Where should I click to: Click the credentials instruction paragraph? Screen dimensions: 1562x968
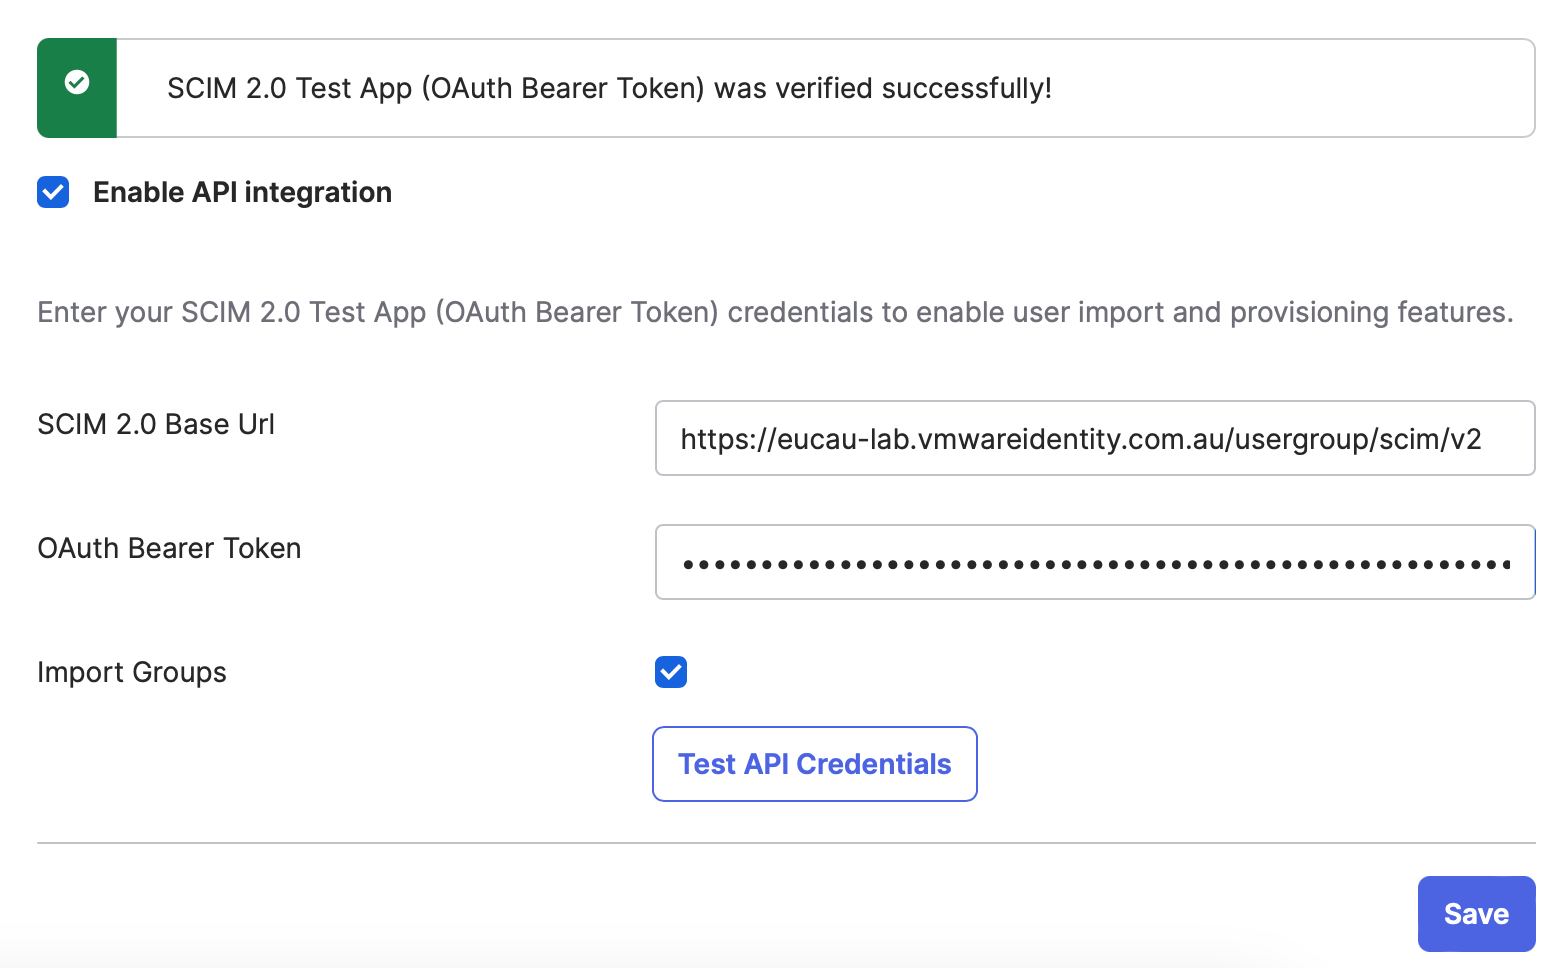(775, 312)
